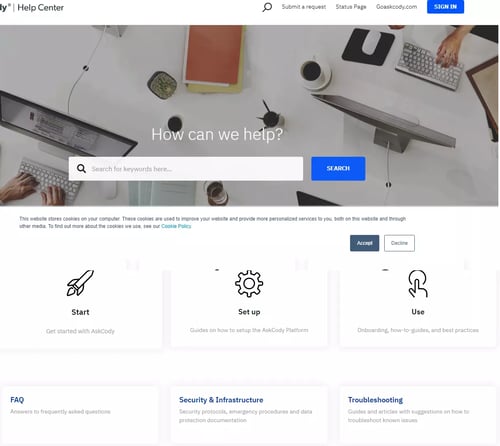Image resolution: width=500 pixels, height=446 pixels.
Task: Visit Goaskcody.com from the header
Action: click(396, 7)
